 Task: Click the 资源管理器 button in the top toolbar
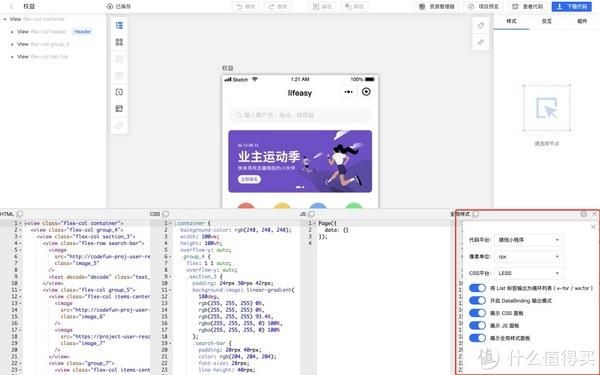pyautogui.click(x=437, y=6)
